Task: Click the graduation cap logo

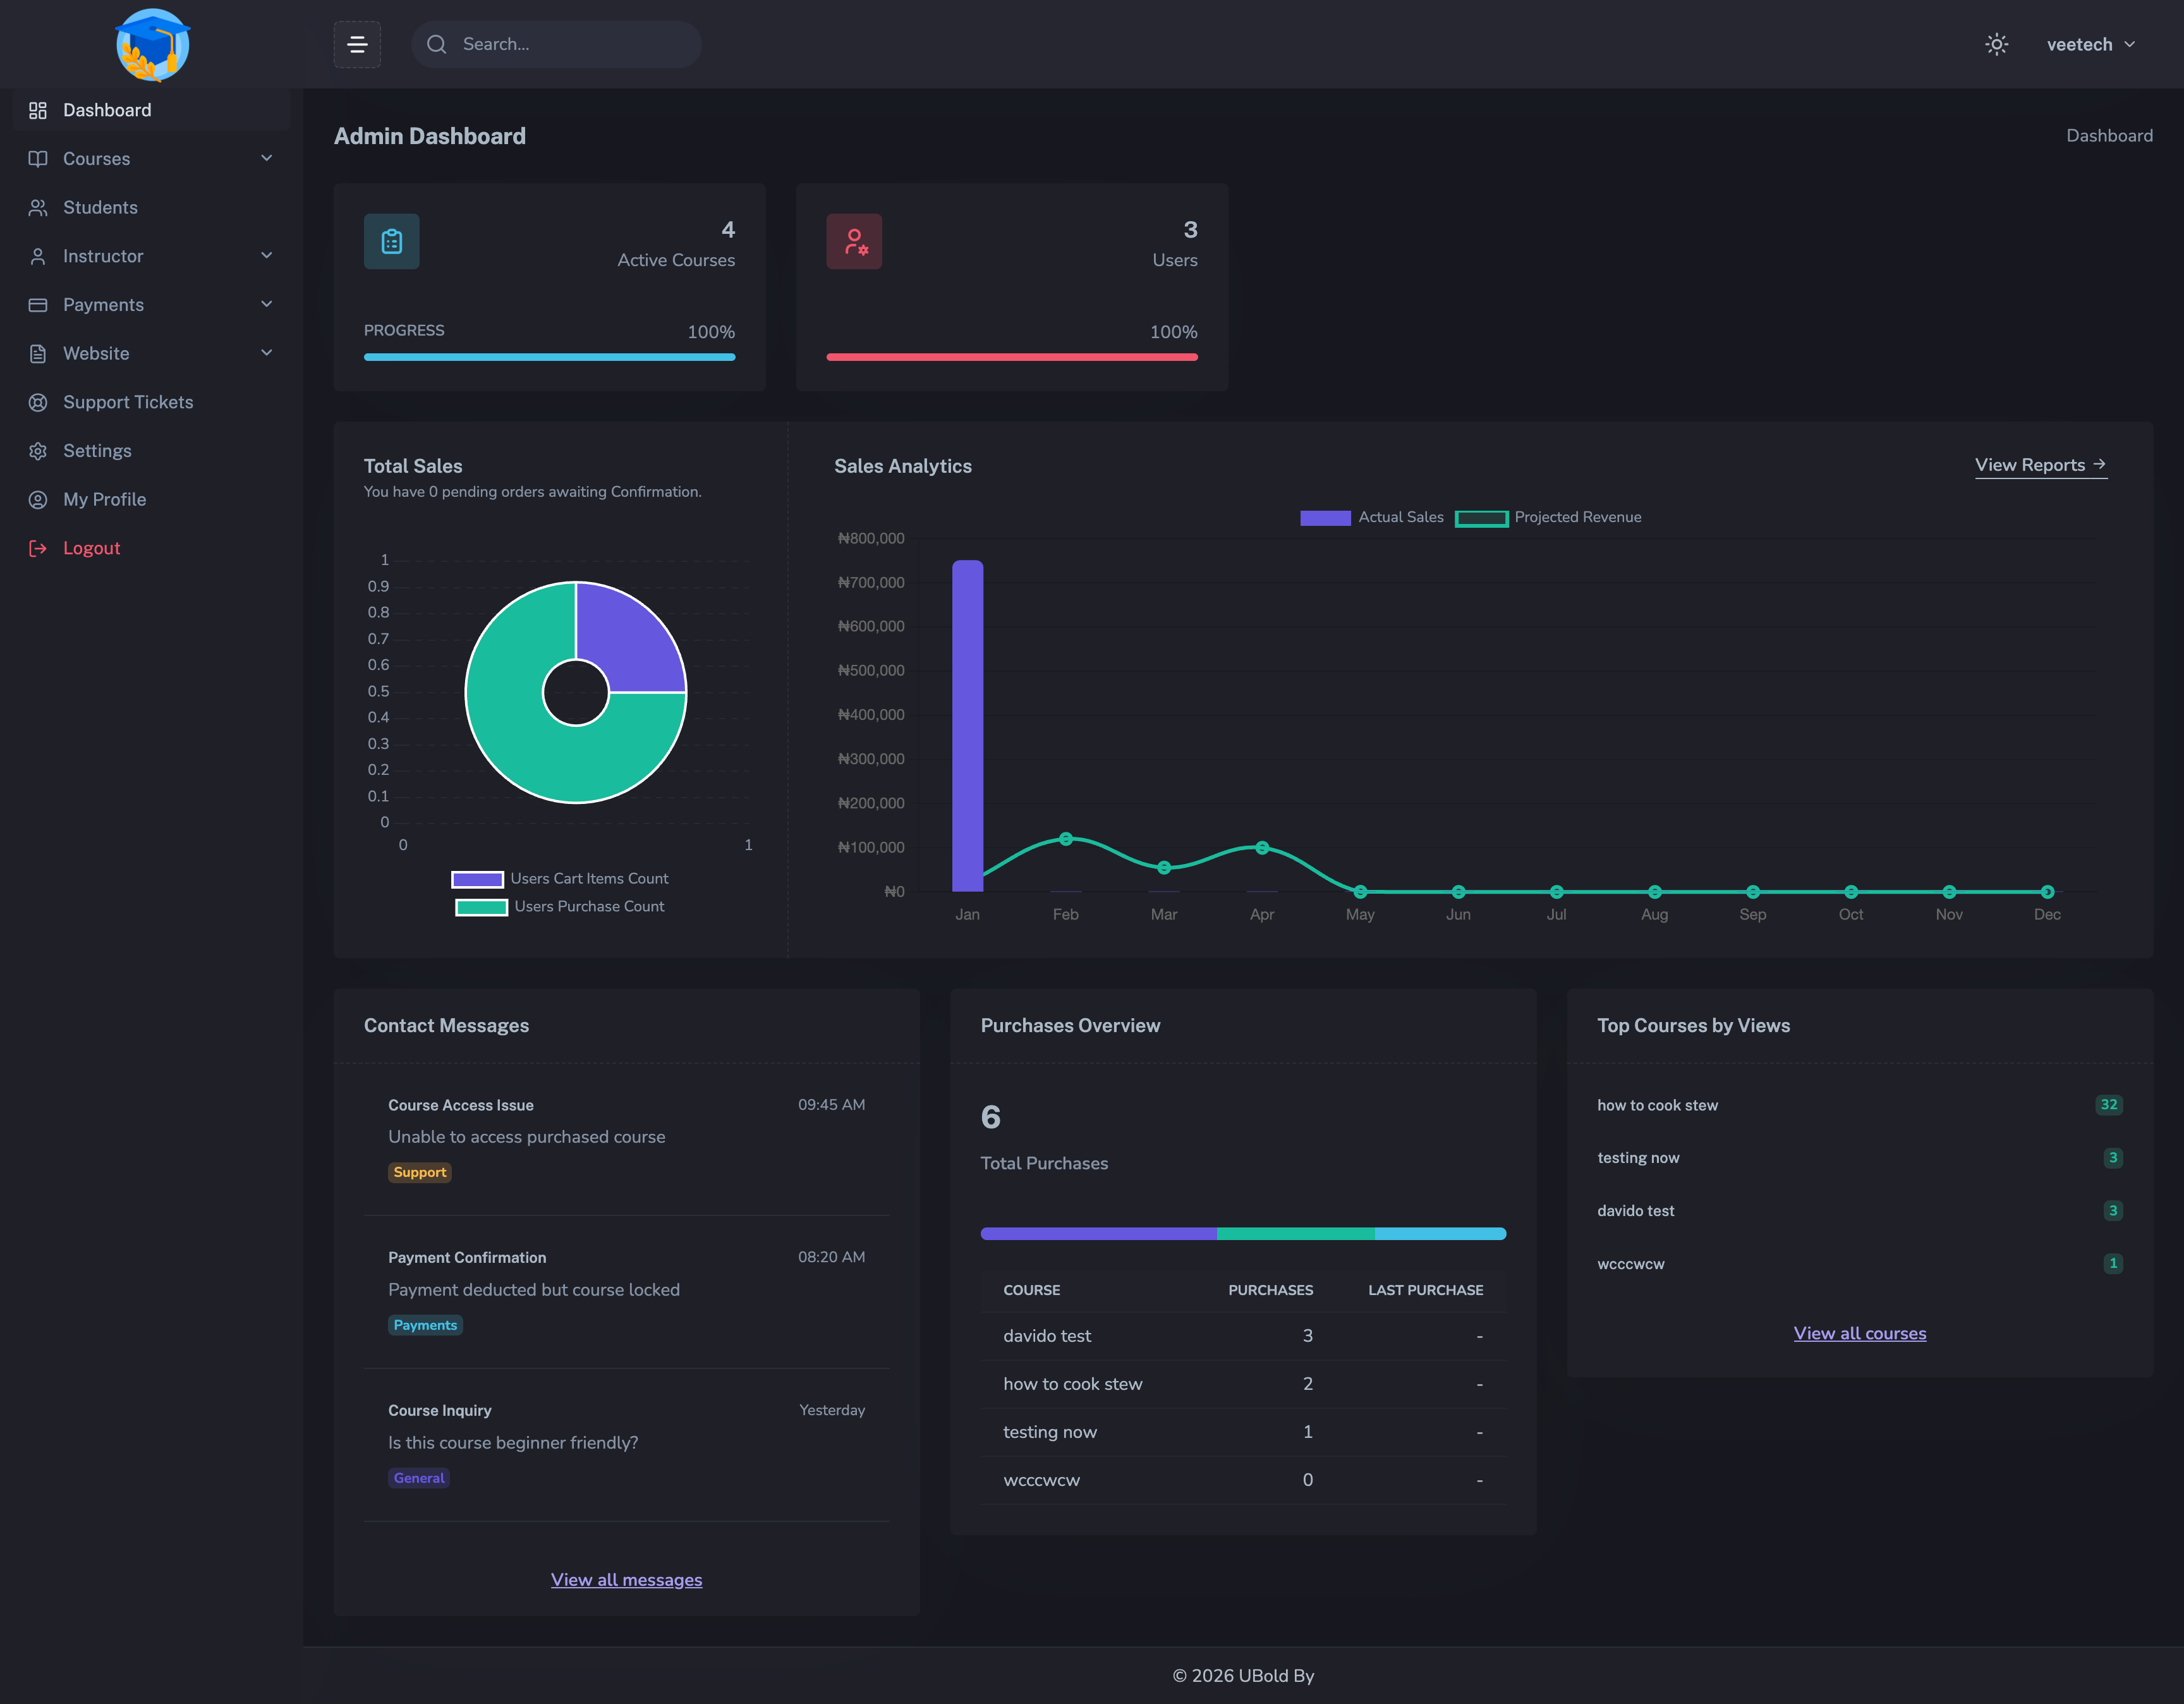Action: [x=152, y=44]
